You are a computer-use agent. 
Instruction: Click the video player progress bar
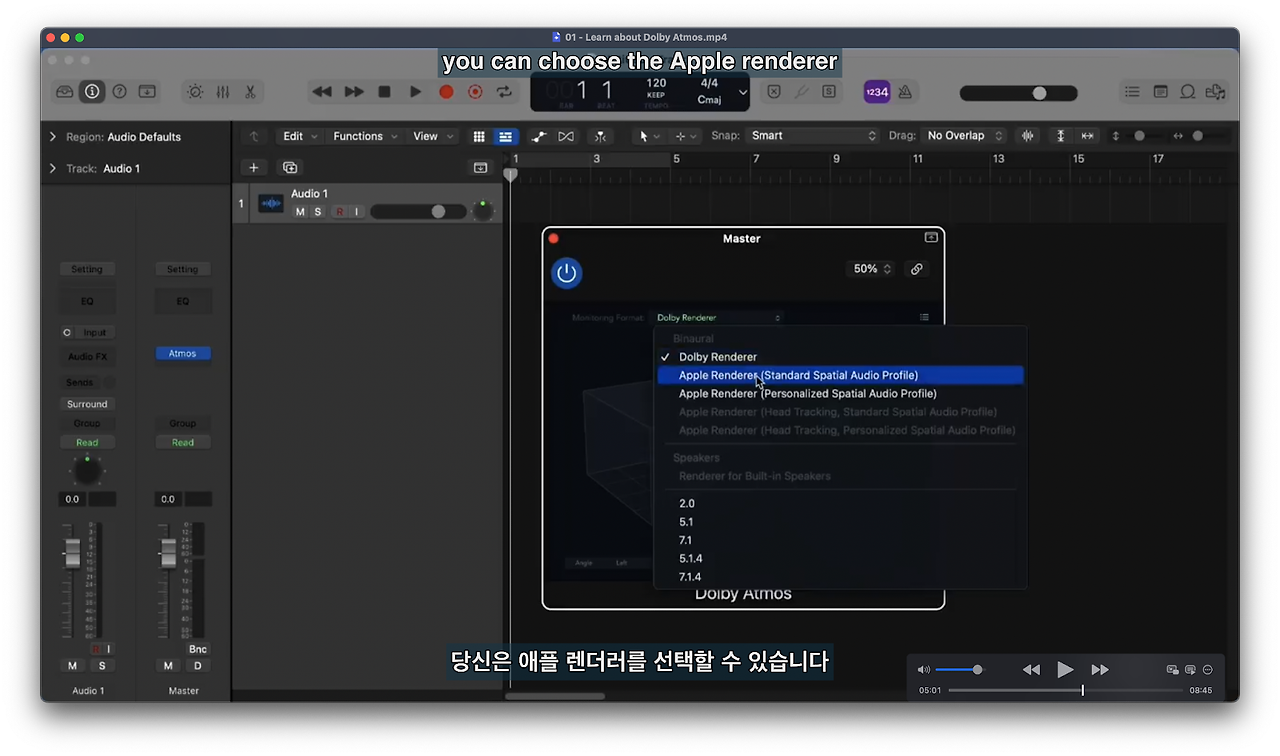(1065, 690)
